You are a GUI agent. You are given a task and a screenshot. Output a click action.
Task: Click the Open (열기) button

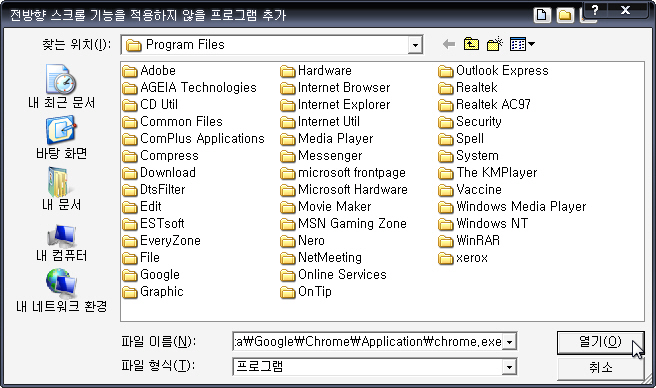(x=600, y=342)
